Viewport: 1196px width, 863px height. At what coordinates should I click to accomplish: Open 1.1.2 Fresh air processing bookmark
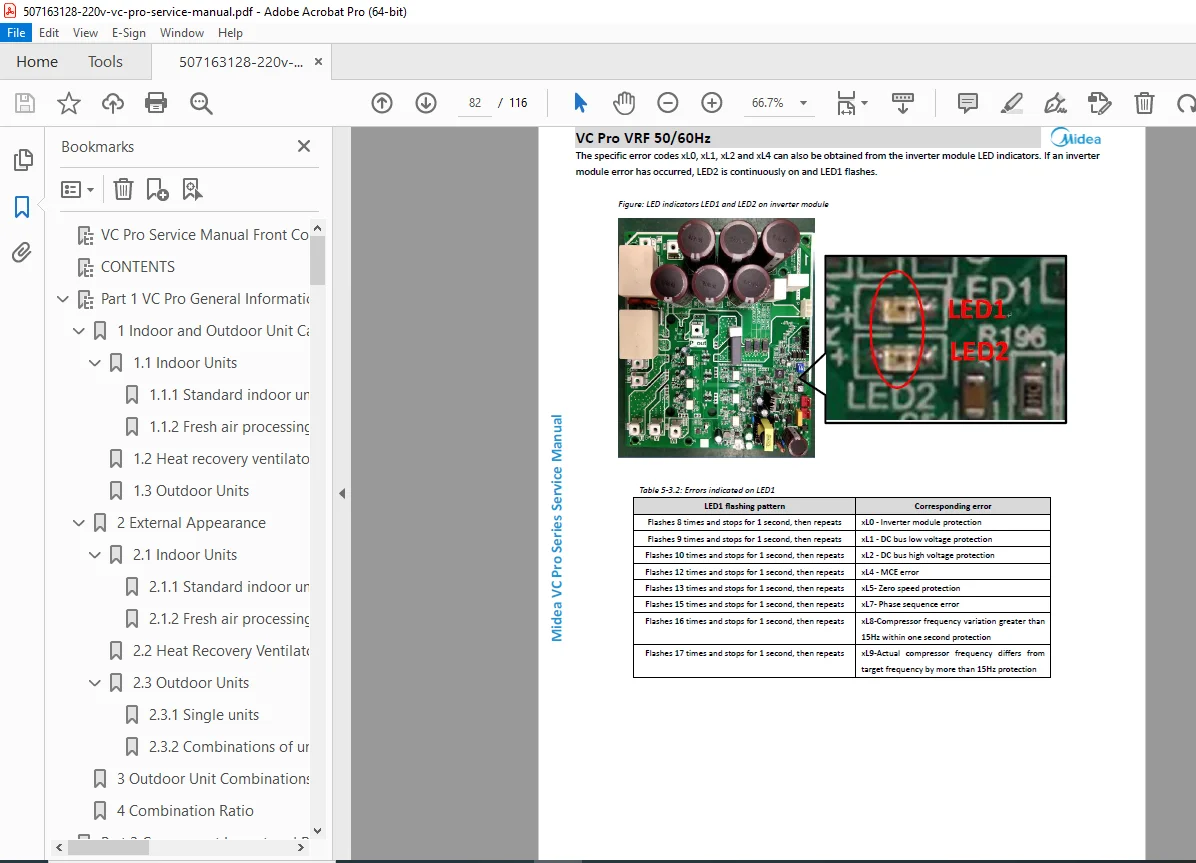[x=228, y=427]
